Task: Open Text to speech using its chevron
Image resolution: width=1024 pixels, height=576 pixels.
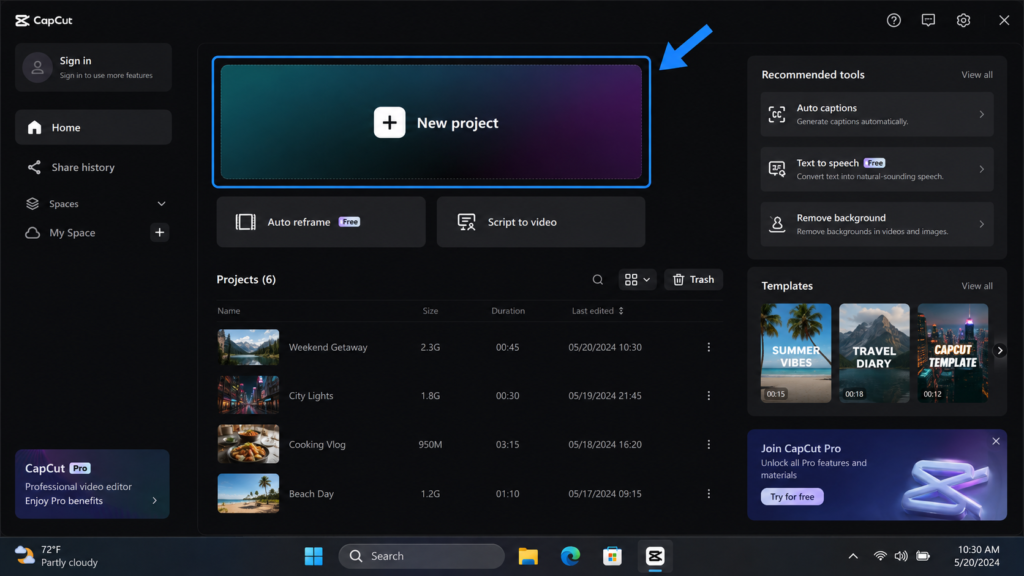Action: pos(982,169)
